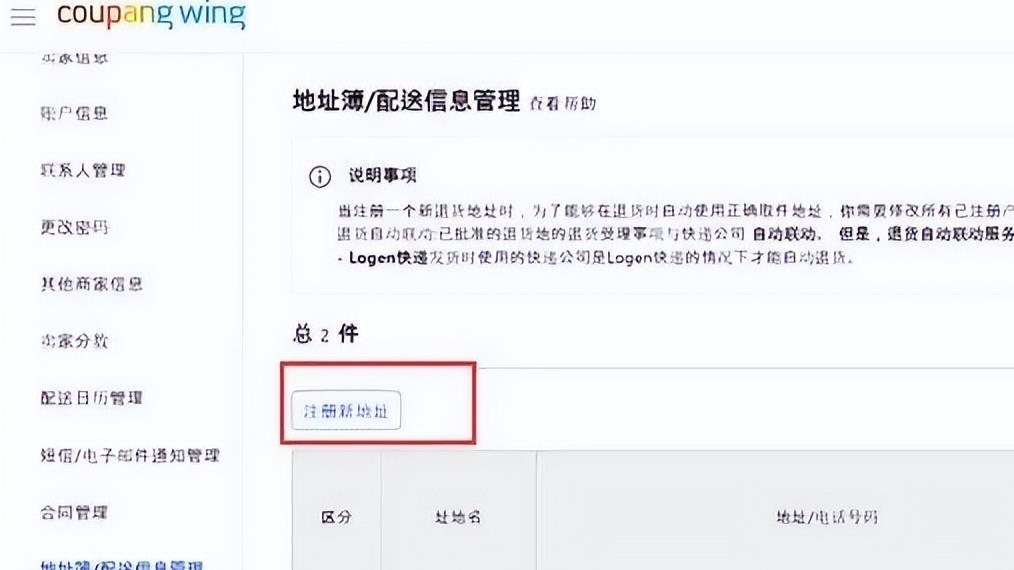Open the hamburger navigation menu
Screen dimensions: 1014x570
coord(22,18)
